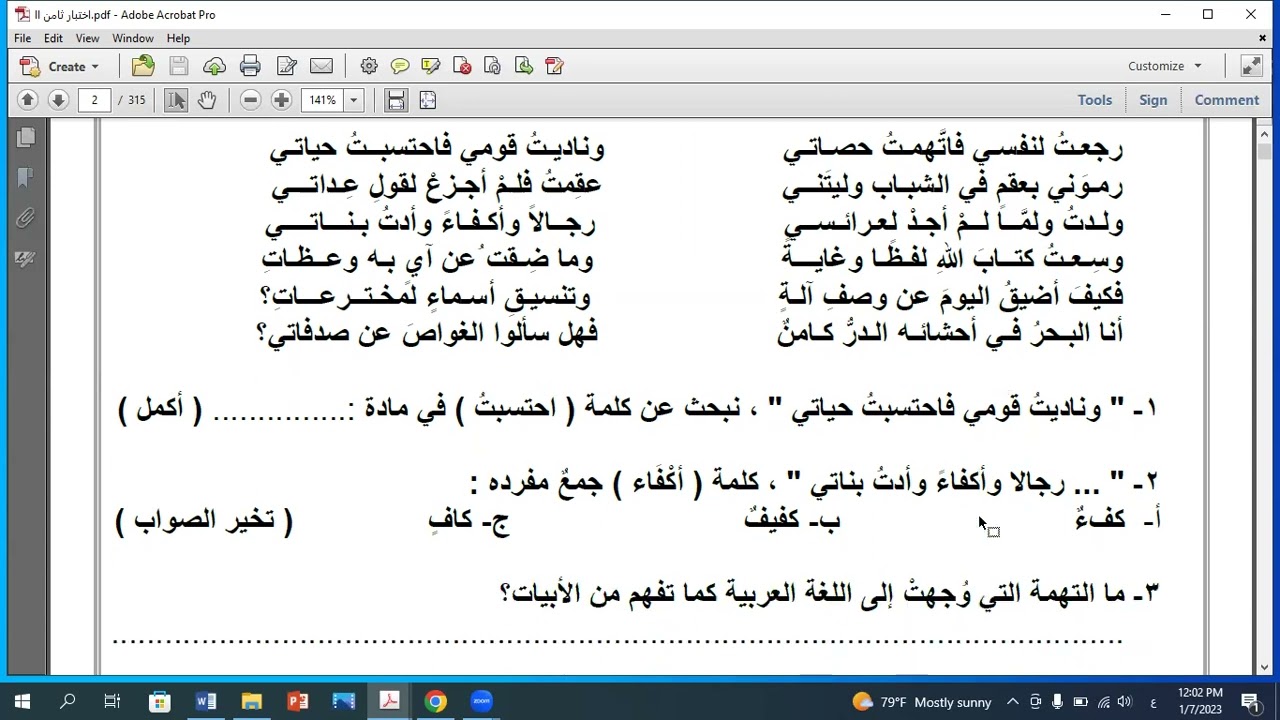
Task: Open the notification center icon
Action: pyautogui.click(x=1250, y=702)
